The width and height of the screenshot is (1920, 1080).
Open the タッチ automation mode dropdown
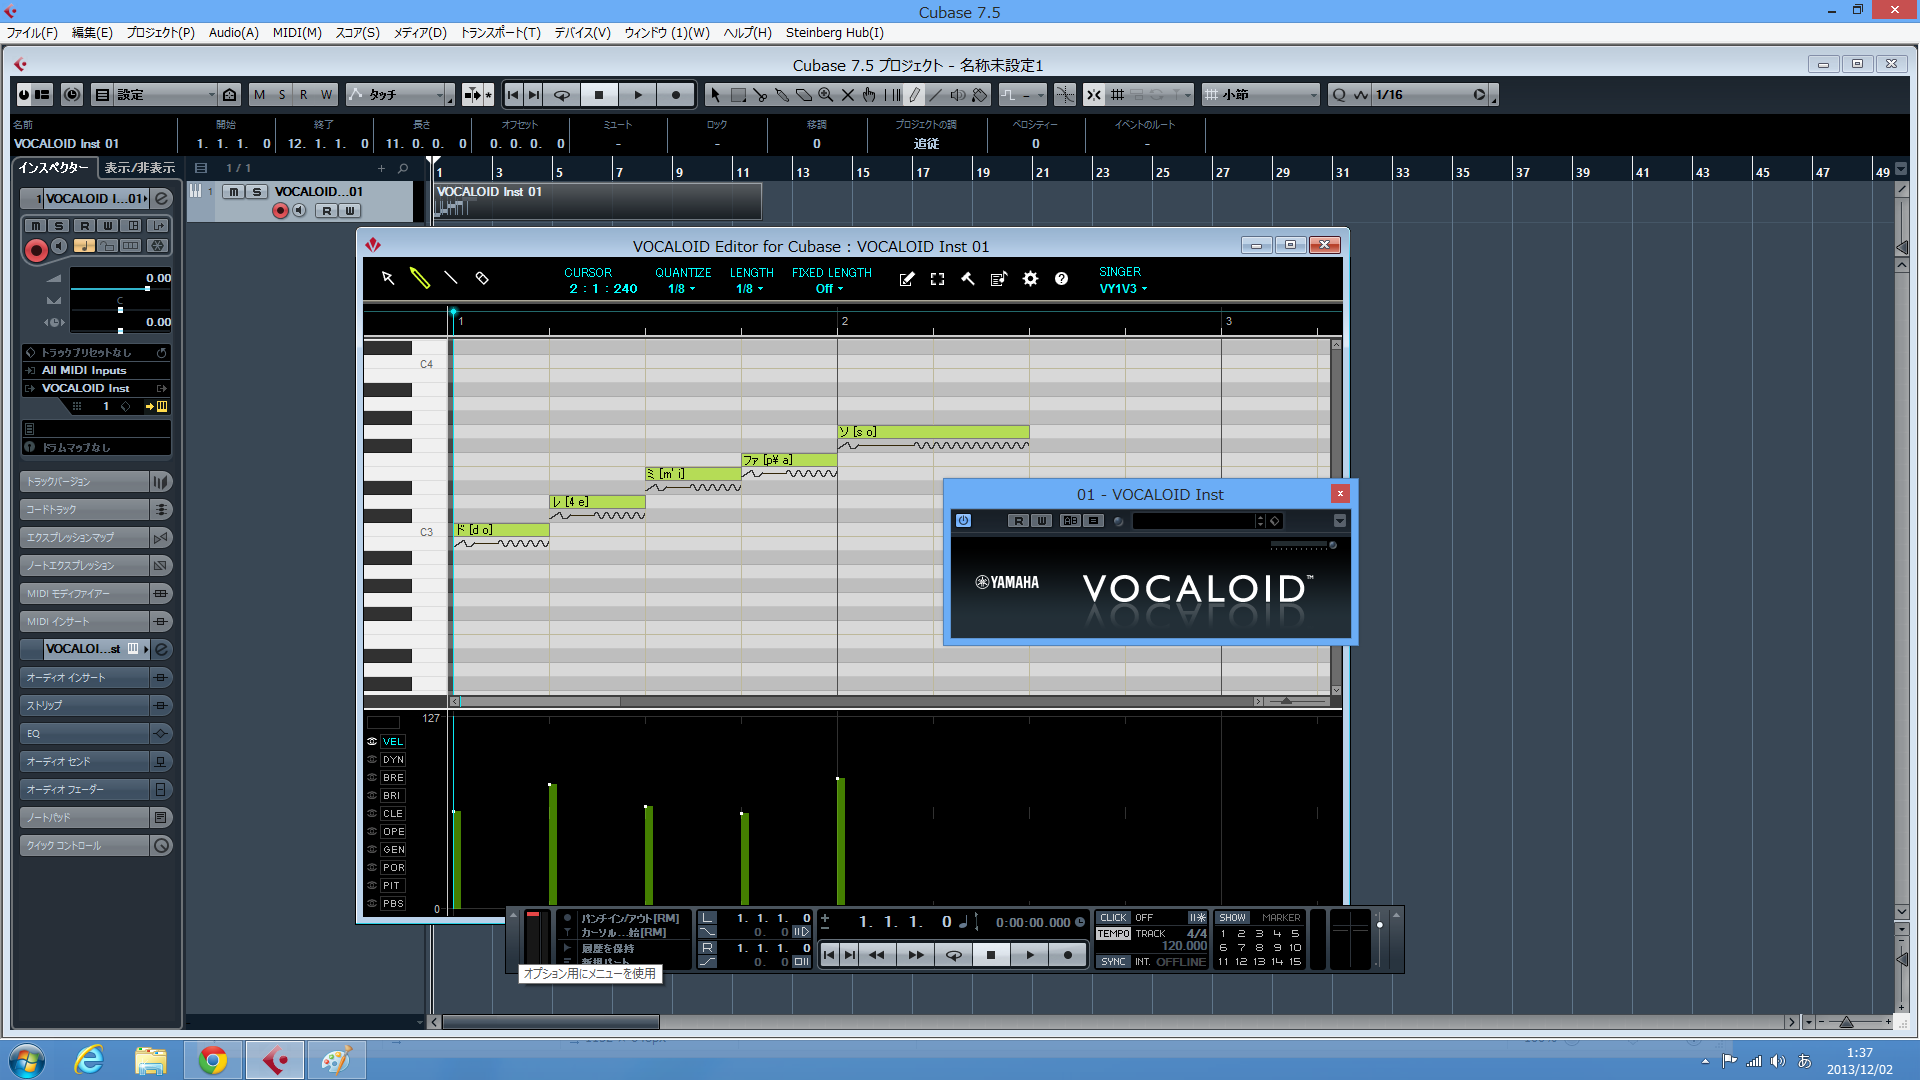400,95
